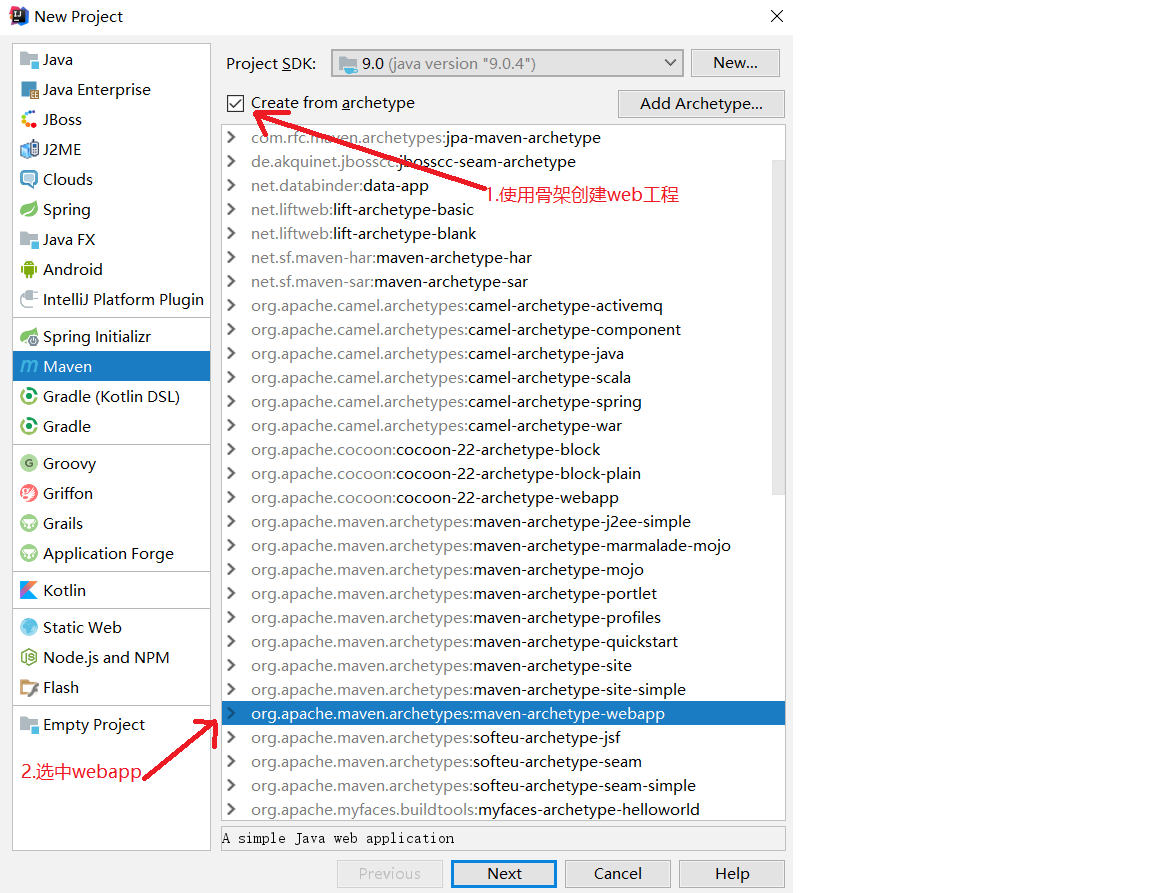Click the Java FX icon

[x=29, y=240]
